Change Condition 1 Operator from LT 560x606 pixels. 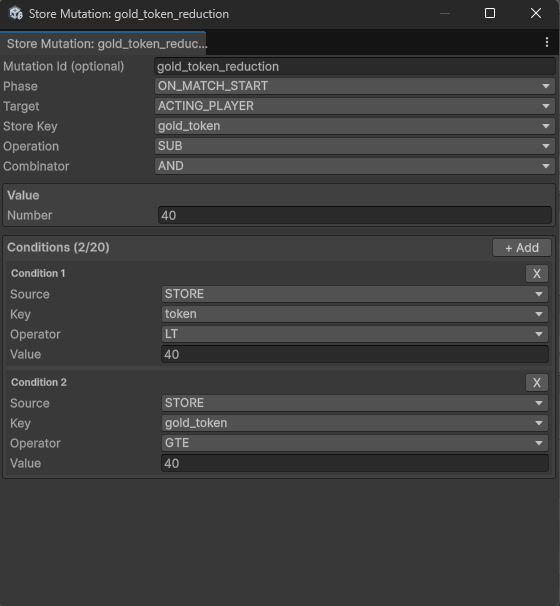[354, 334]
